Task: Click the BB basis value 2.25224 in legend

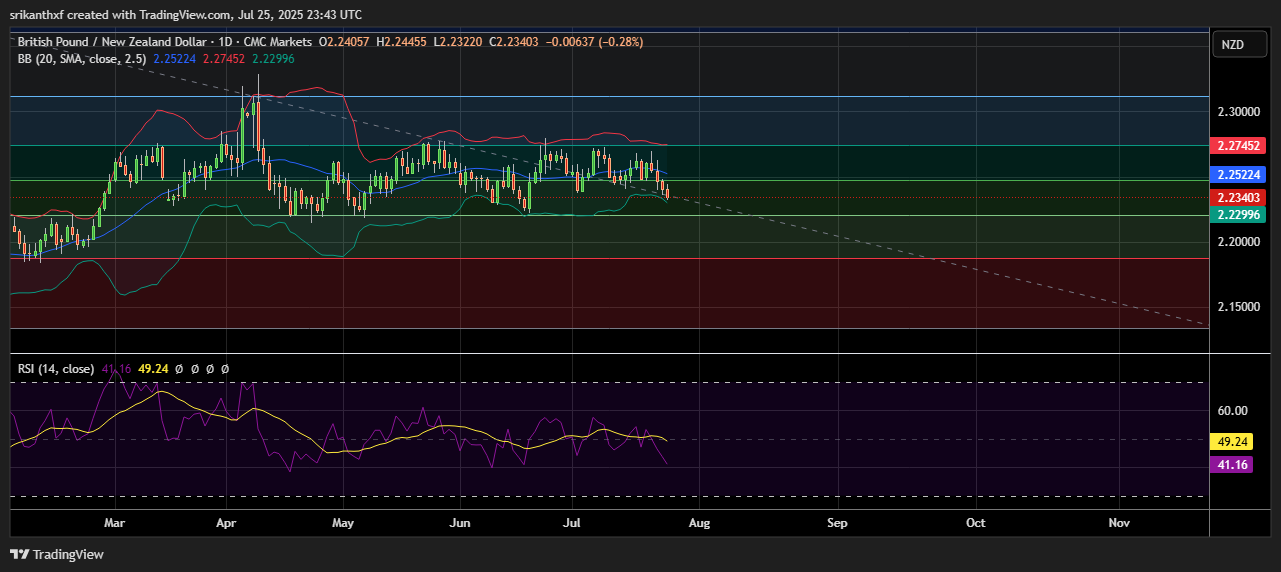Action: click(x=176, y=59)
